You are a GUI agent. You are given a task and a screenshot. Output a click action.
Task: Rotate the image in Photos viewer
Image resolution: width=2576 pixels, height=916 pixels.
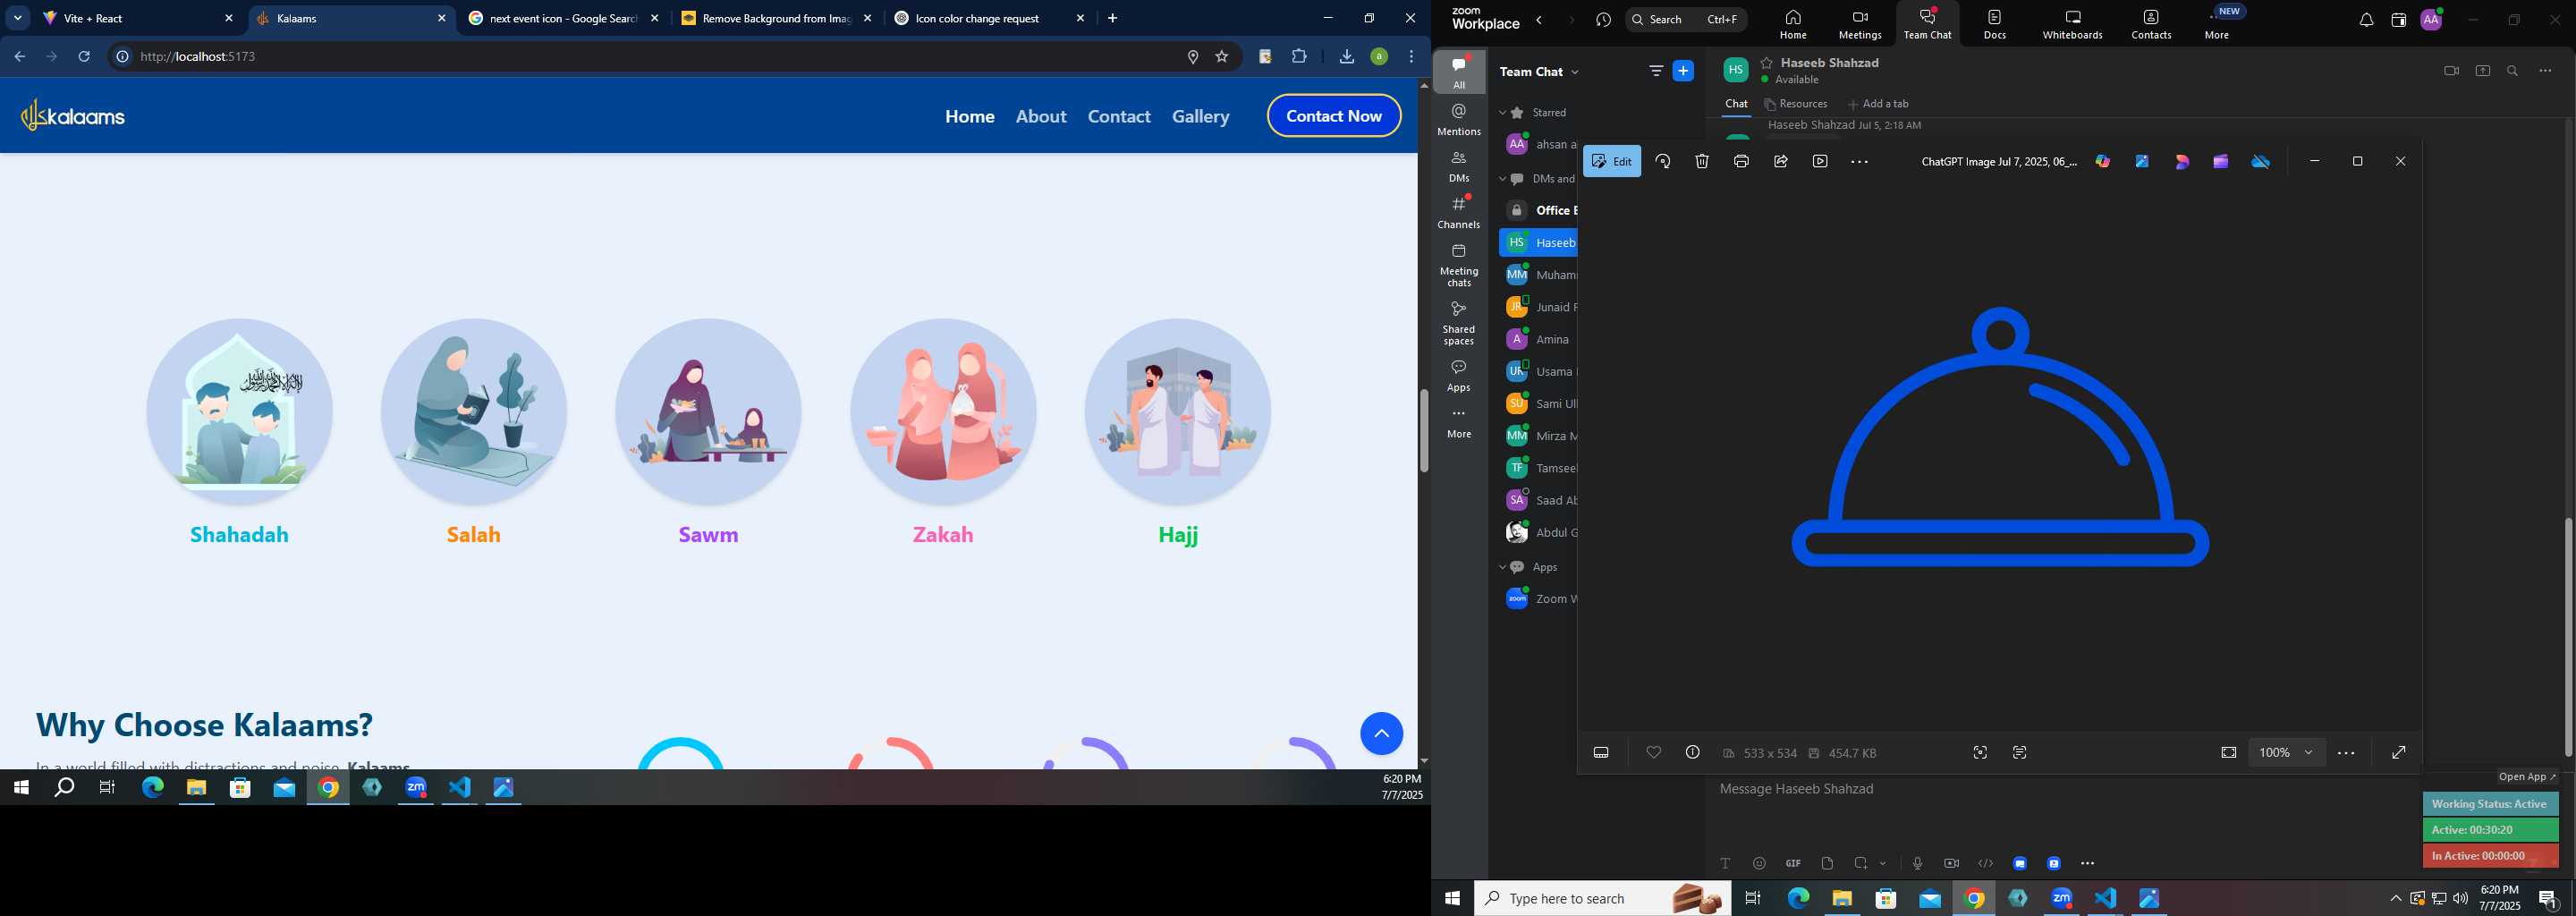[x=1663, y=161]
